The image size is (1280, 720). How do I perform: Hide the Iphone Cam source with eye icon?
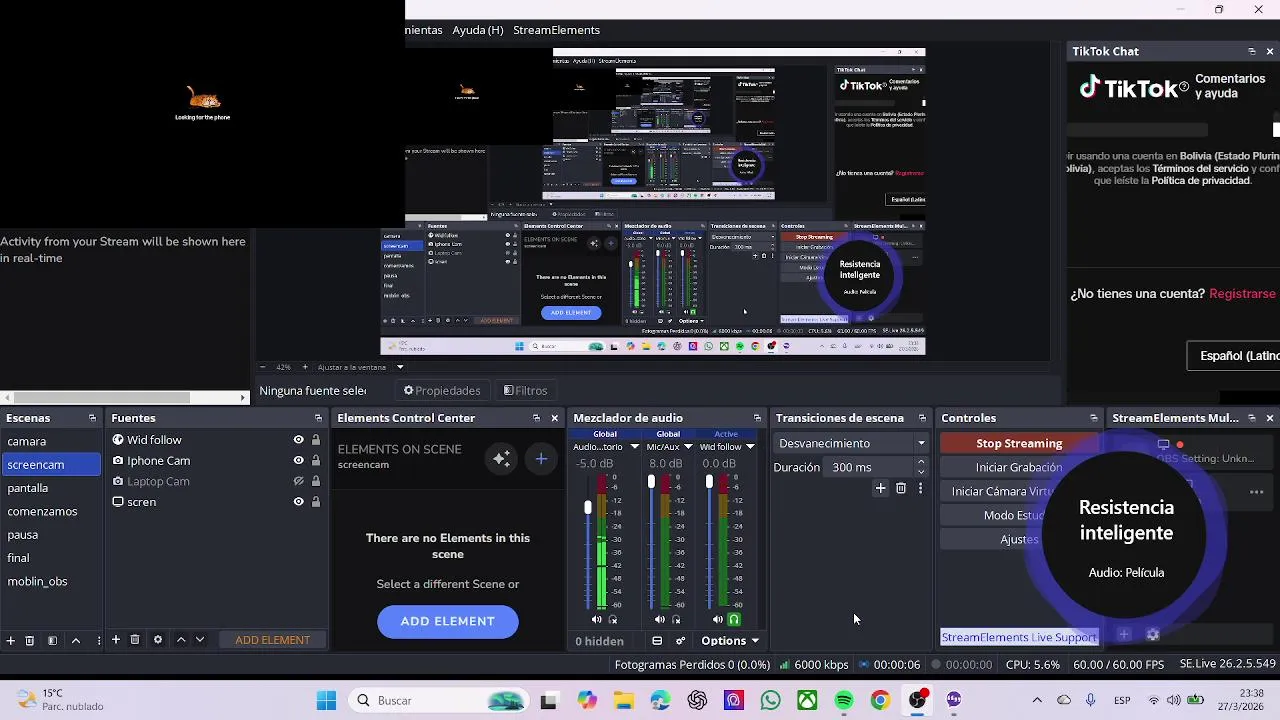(x=298, y=461)
